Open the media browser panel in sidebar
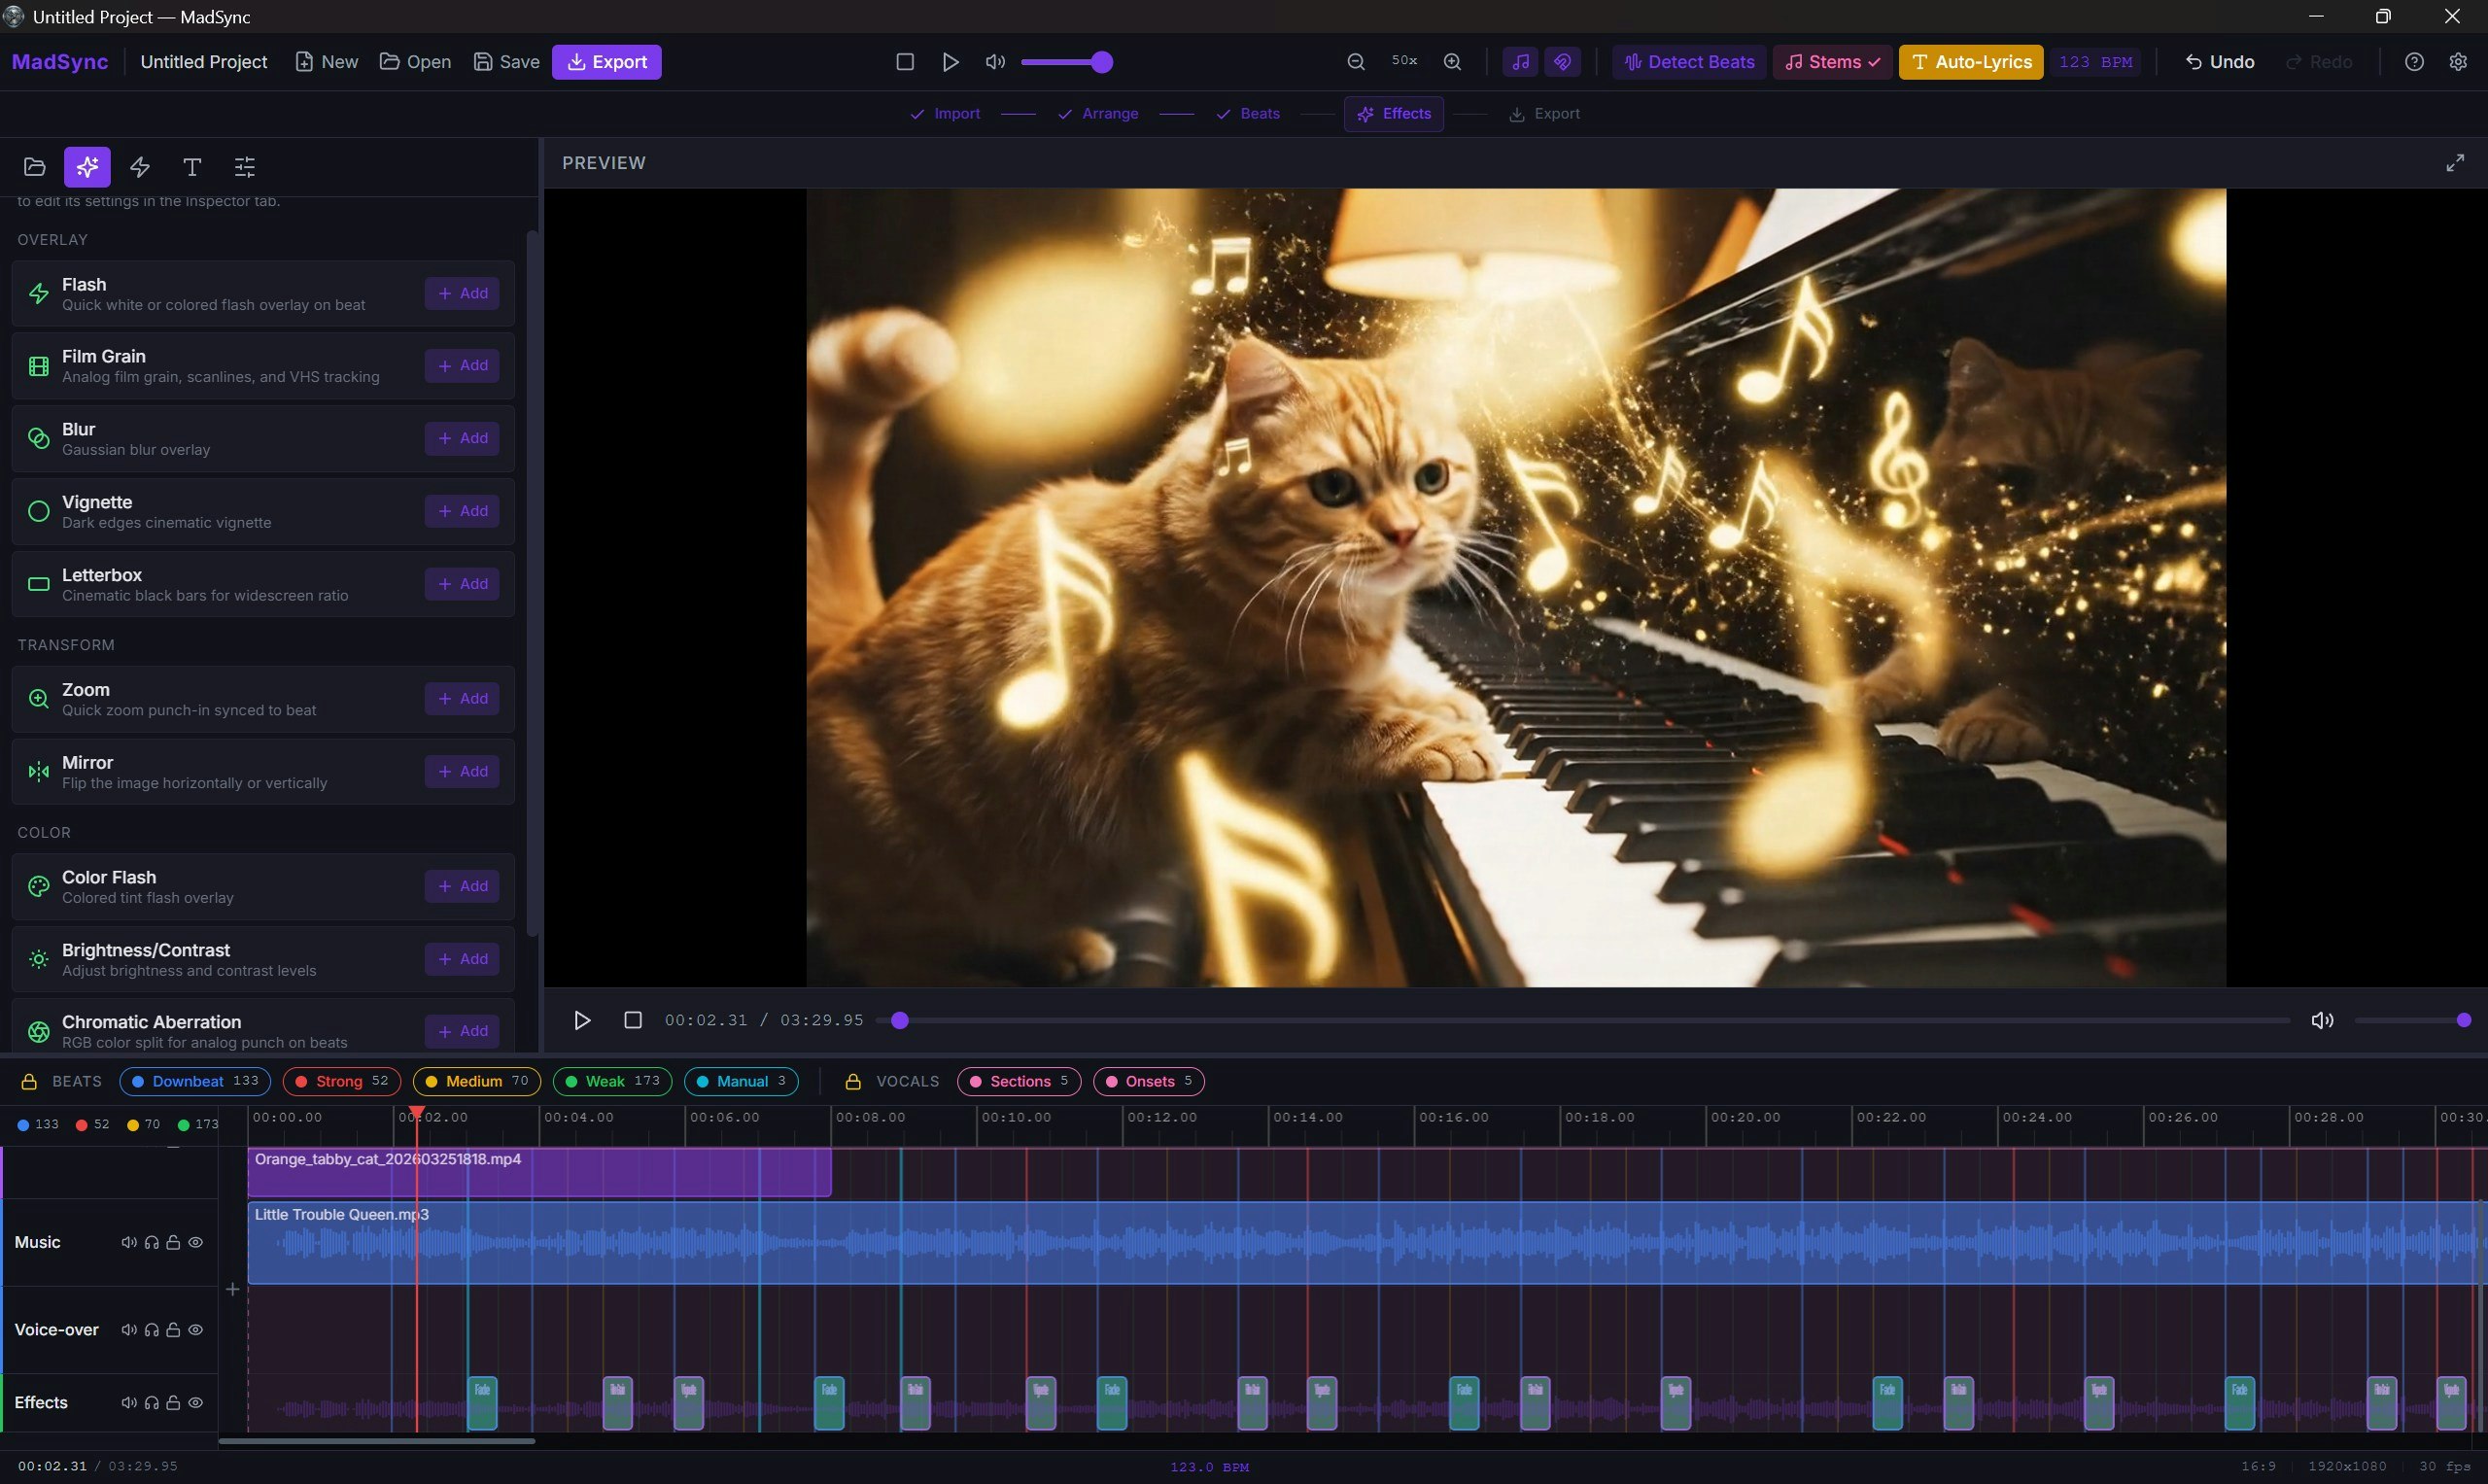This screenshot has height=1484, width=2488. (x=34, y=167)
